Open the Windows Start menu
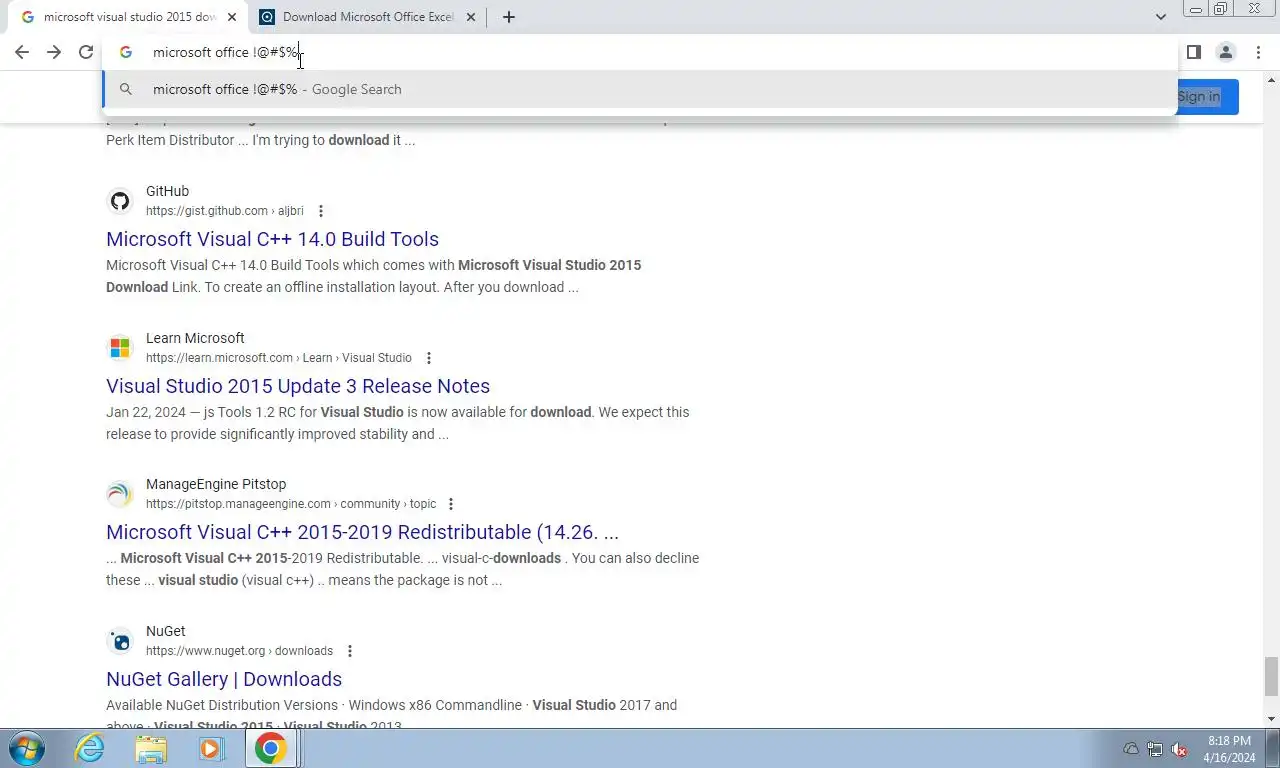The height and width of the screenshot is (768, 1280). click(x=27, y=748)
